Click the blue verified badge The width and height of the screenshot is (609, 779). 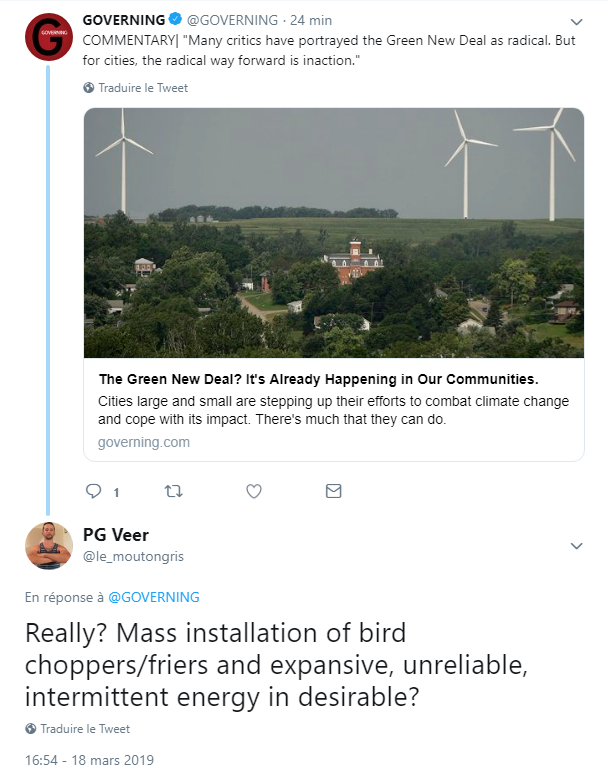point(175,19)
